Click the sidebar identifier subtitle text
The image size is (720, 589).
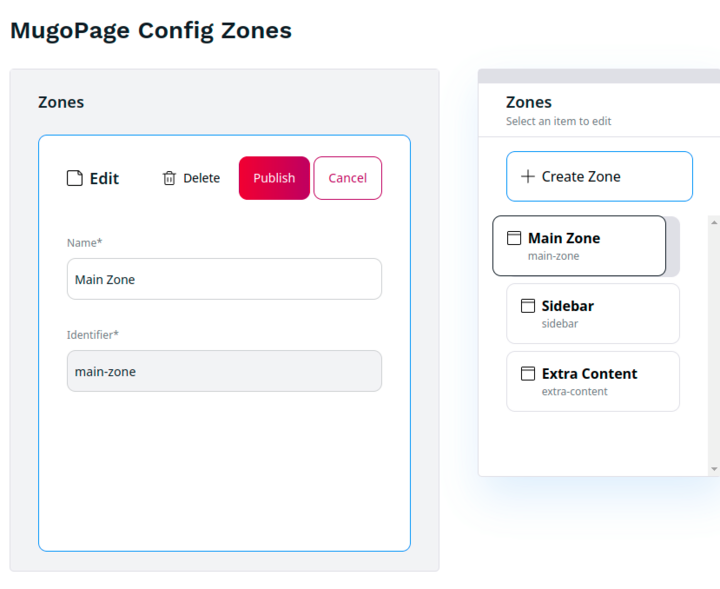pyautogui.click(x=560, y=324)
